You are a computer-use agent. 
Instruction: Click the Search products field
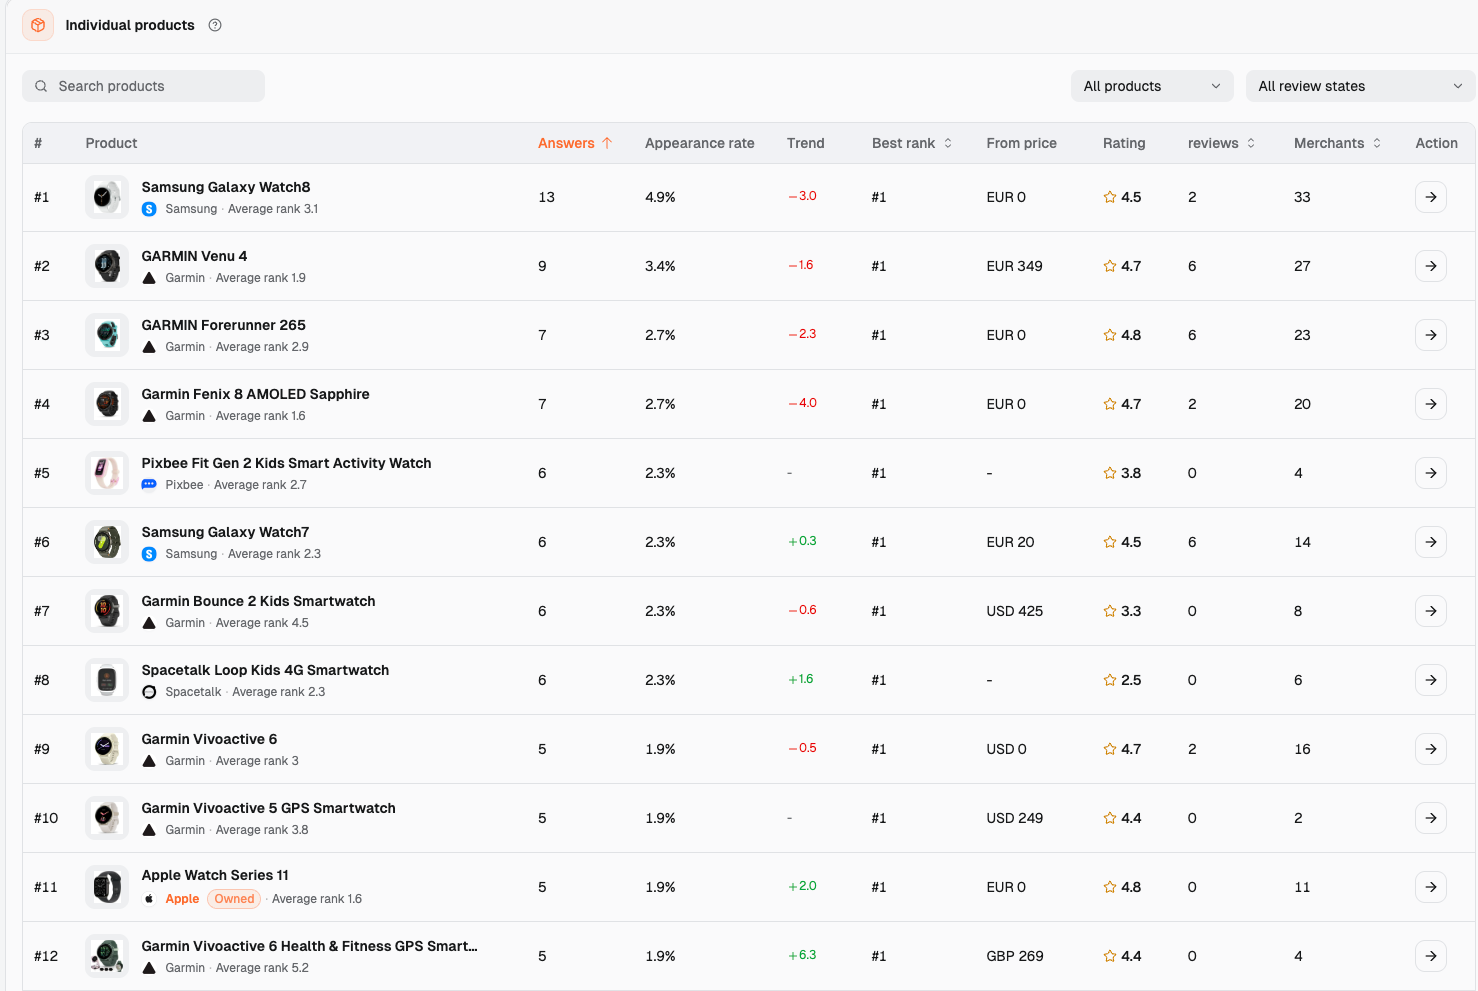pyautogui.click(x=144, y=86)
